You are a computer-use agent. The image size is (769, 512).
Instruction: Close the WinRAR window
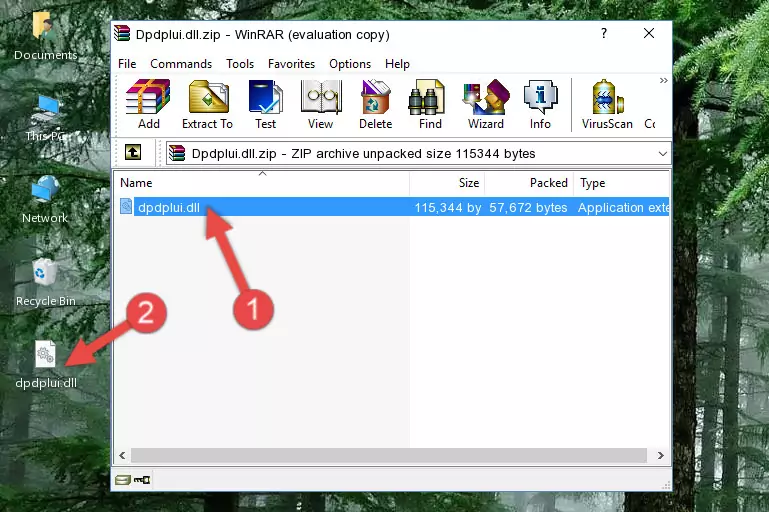[649, 33]
